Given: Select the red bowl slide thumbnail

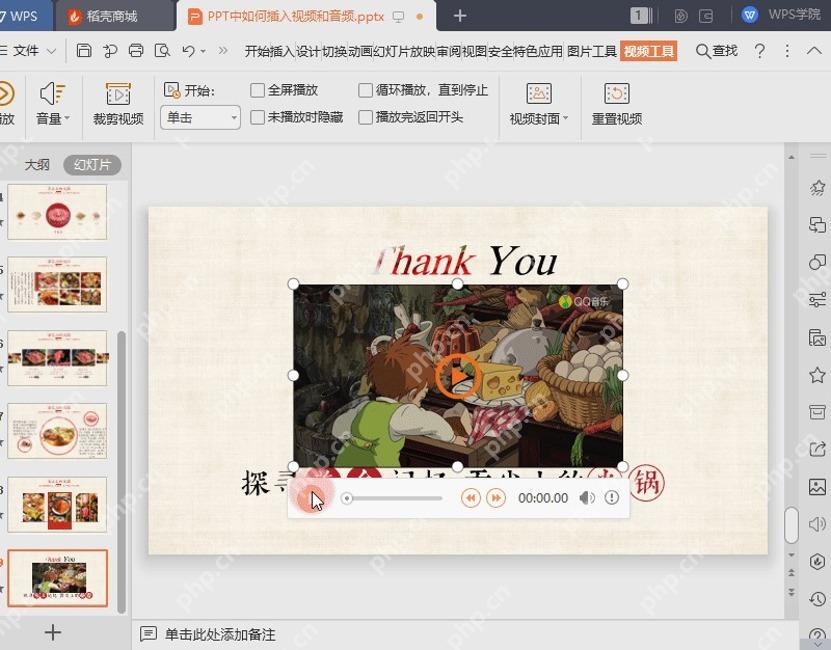Looking at the screenshot, I should click(x=57, y=212).
